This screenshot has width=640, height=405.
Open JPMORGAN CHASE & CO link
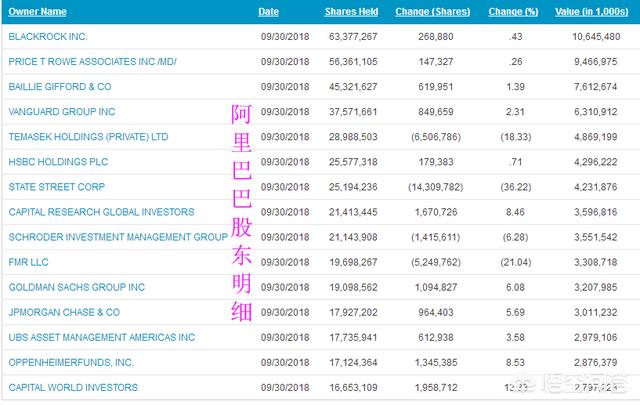(63, 312)
